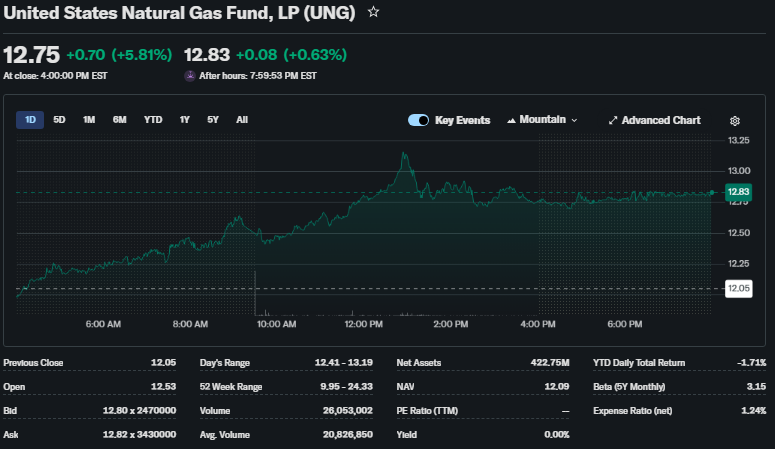Switch chart to YTD range
This screenshot has width=775, height=449.
click(153, 120)
